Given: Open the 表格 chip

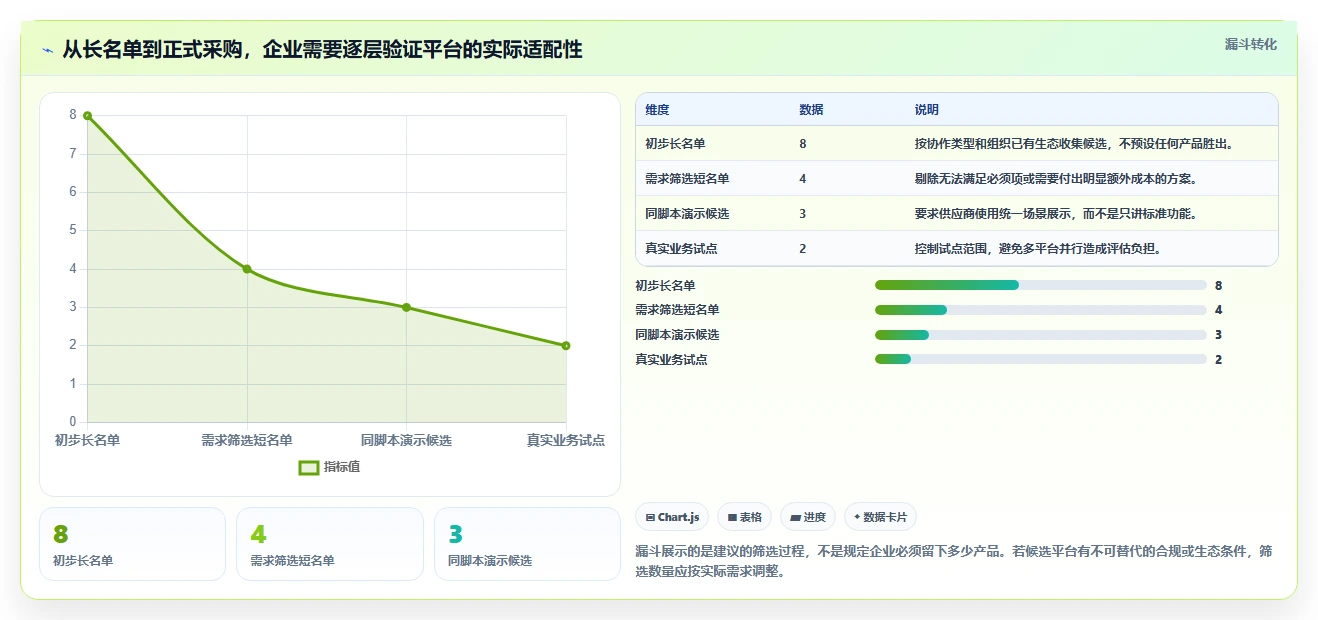Looking at the screenshot, I should (745, 517).
